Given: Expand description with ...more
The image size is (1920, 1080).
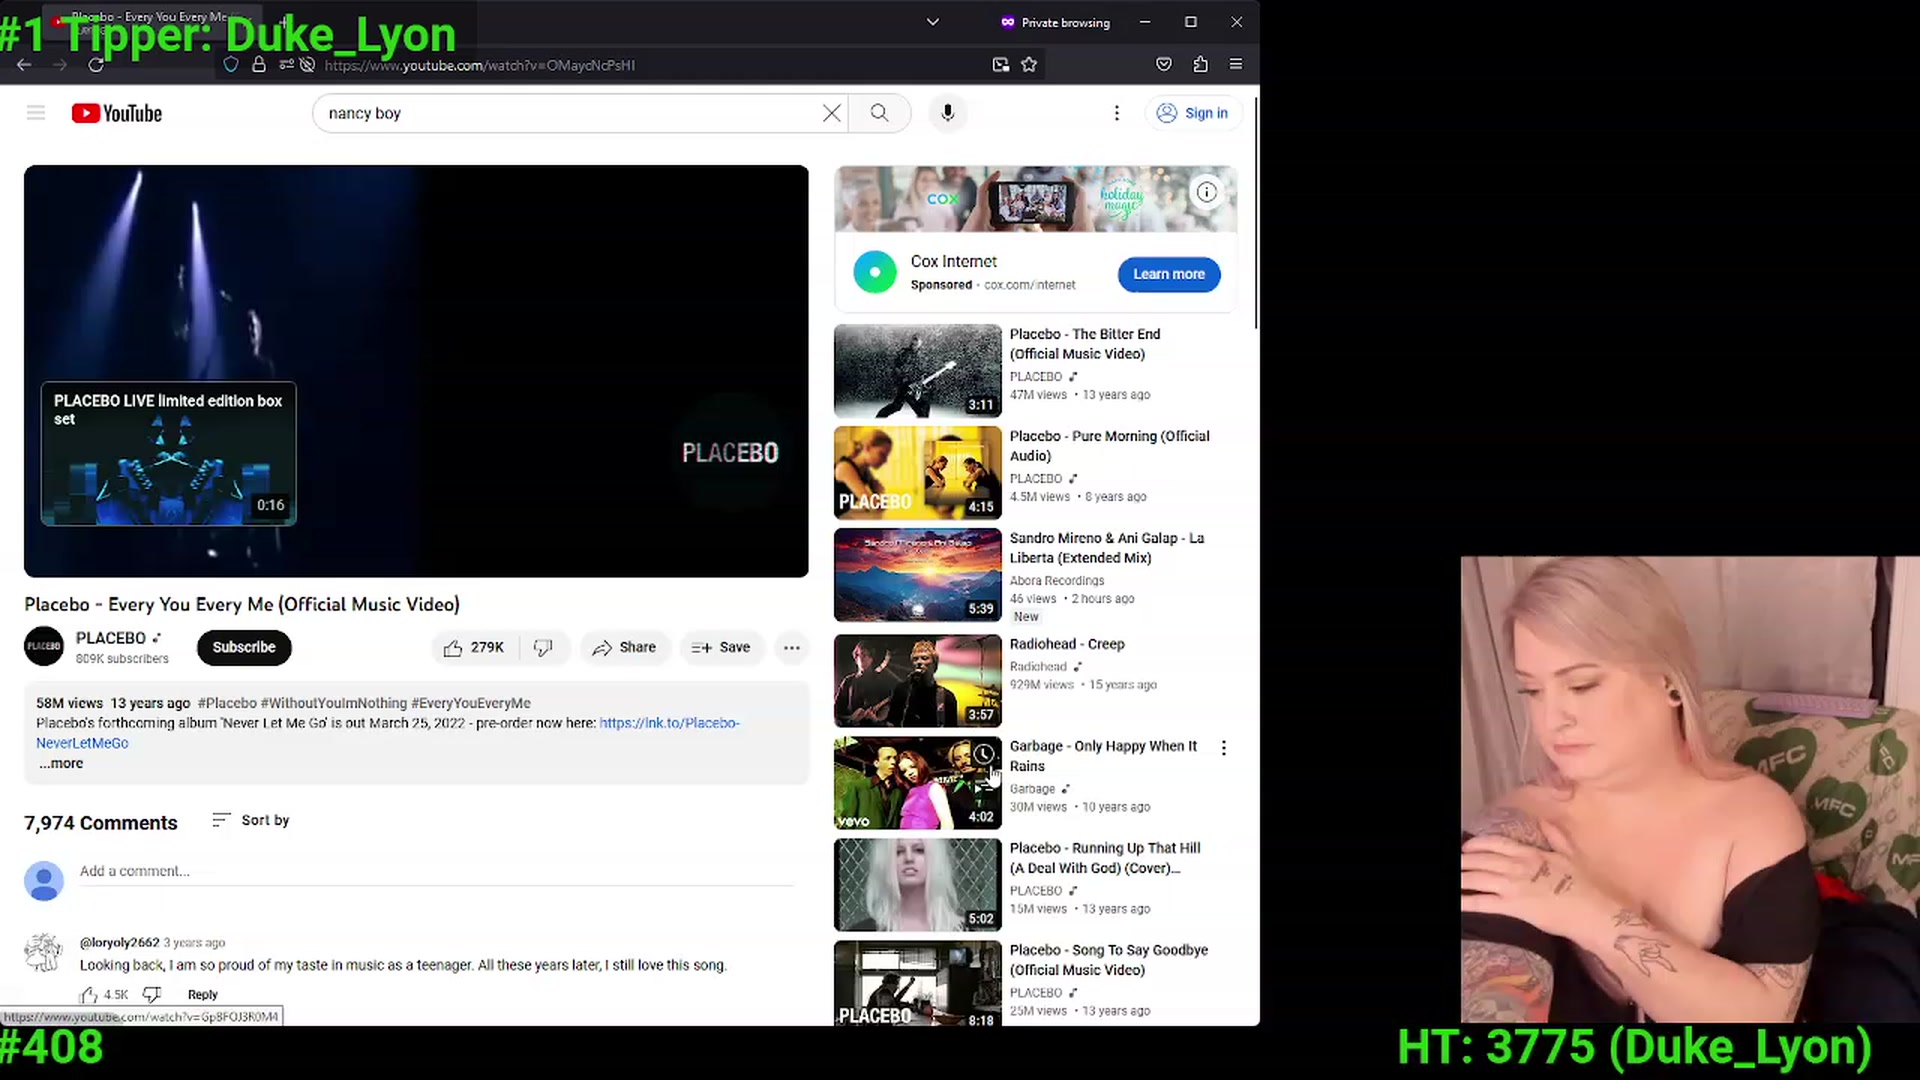Looking at the screenshot, I should coord(61,763).
